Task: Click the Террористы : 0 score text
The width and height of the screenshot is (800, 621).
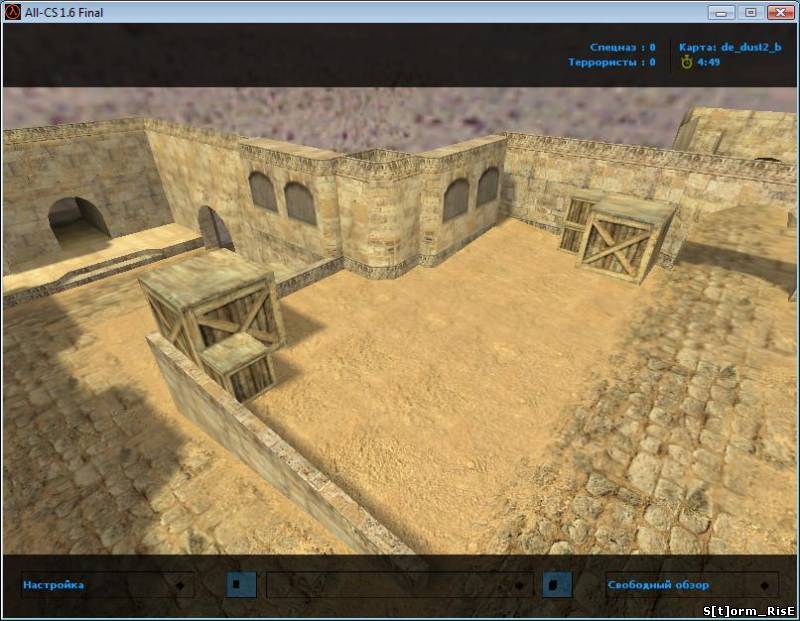Action: pyautogui.click(x=612, y=62)
